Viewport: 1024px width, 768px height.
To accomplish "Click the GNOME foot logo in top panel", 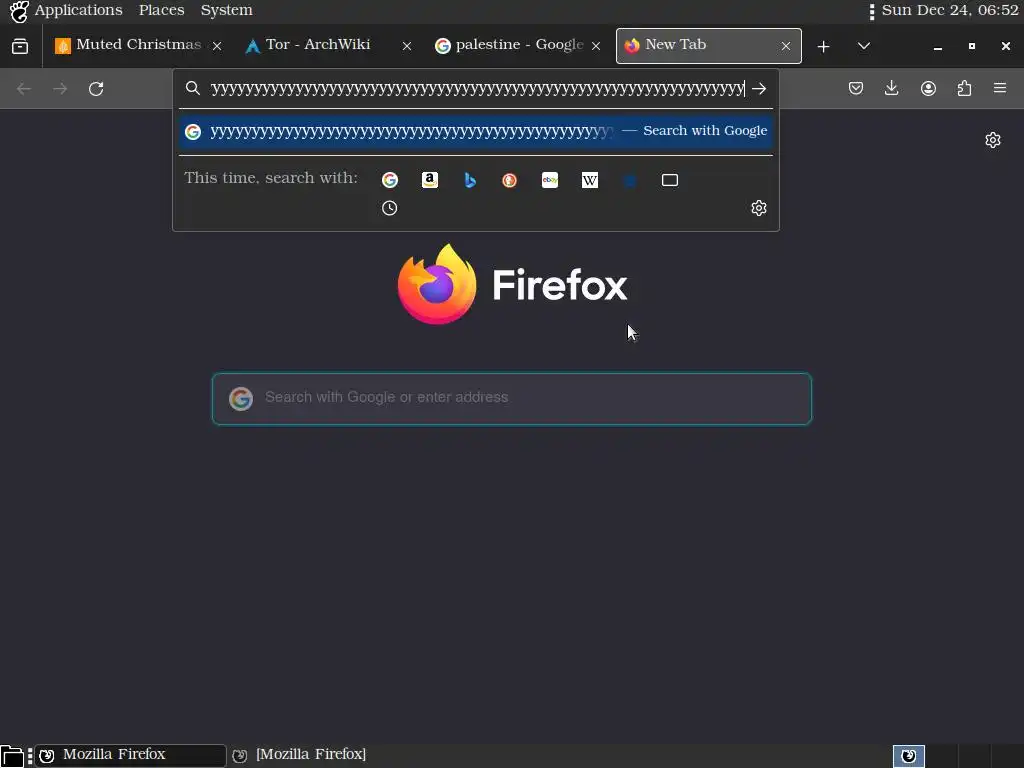I will coord(19,11).
